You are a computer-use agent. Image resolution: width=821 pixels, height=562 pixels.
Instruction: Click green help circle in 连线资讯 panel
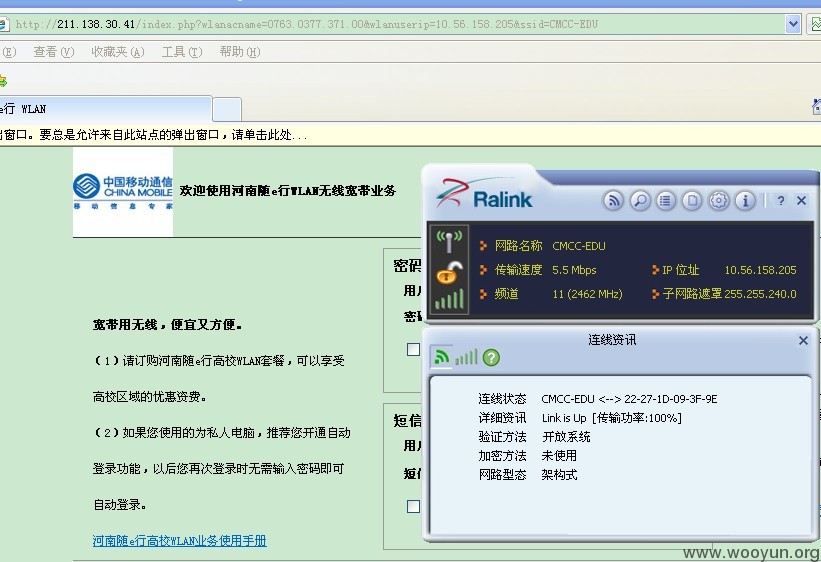(x=491, y=358)
